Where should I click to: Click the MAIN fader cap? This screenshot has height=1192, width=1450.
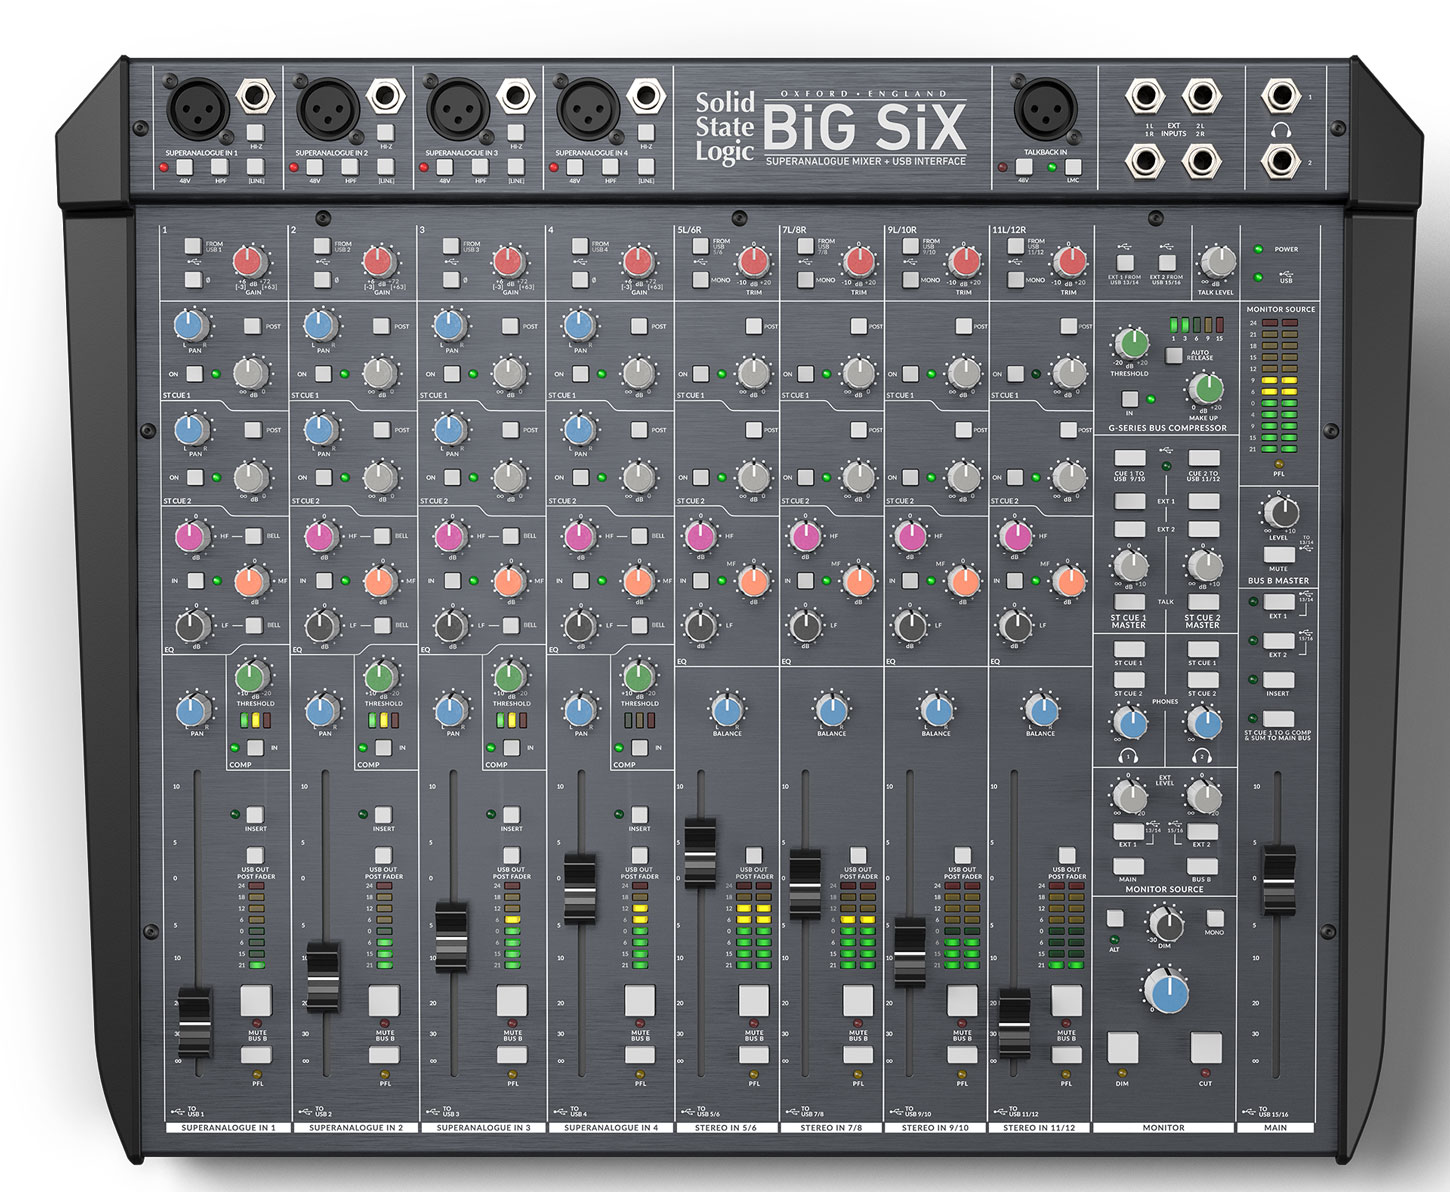point(1279,880)
